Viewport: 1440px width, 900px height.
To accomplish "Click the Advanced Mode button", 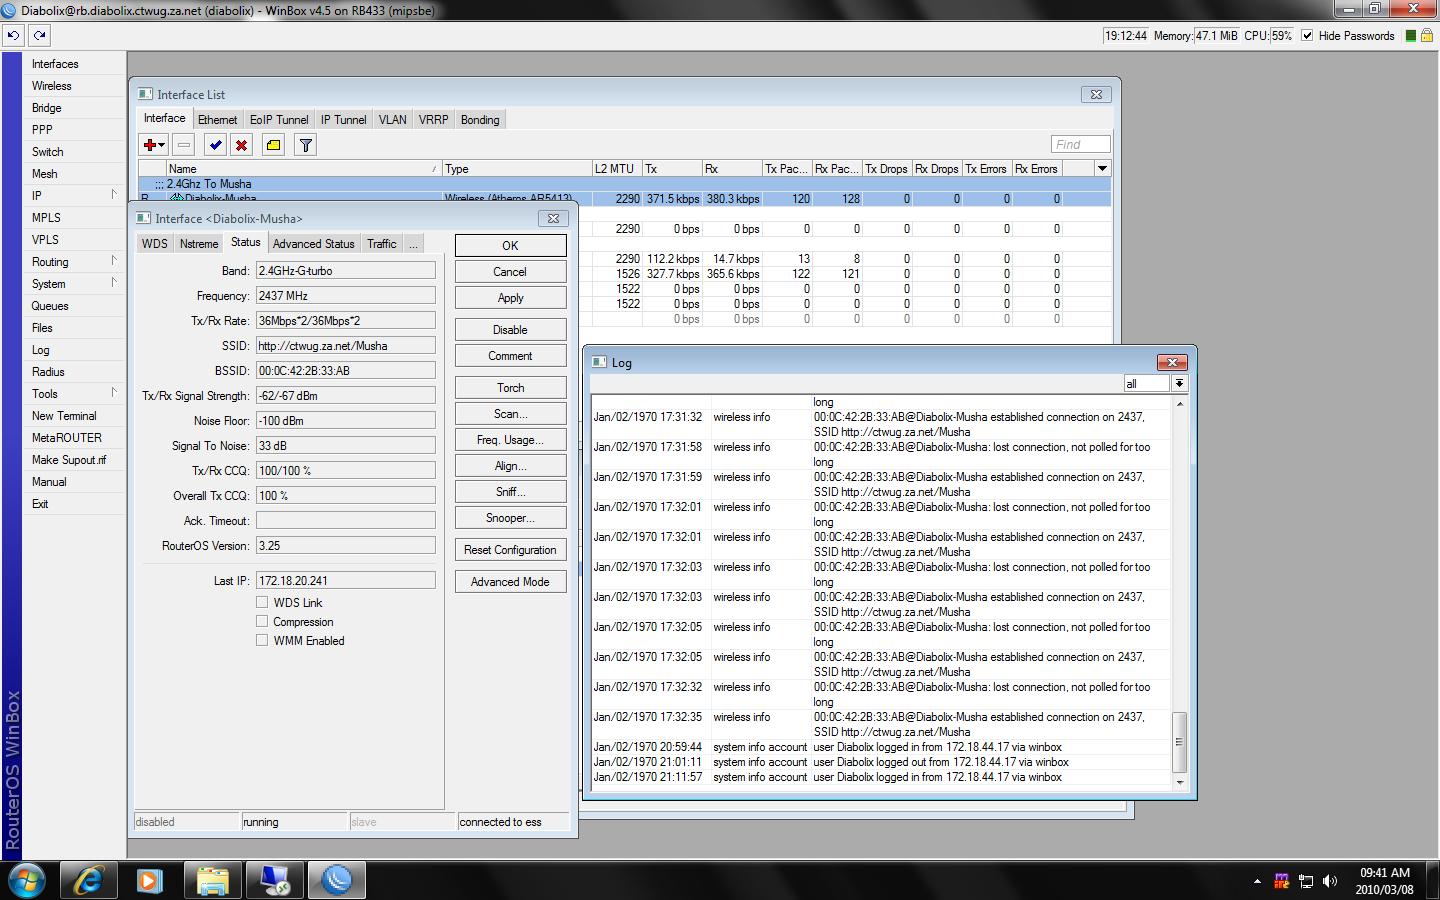I will [x=510, y=582].
